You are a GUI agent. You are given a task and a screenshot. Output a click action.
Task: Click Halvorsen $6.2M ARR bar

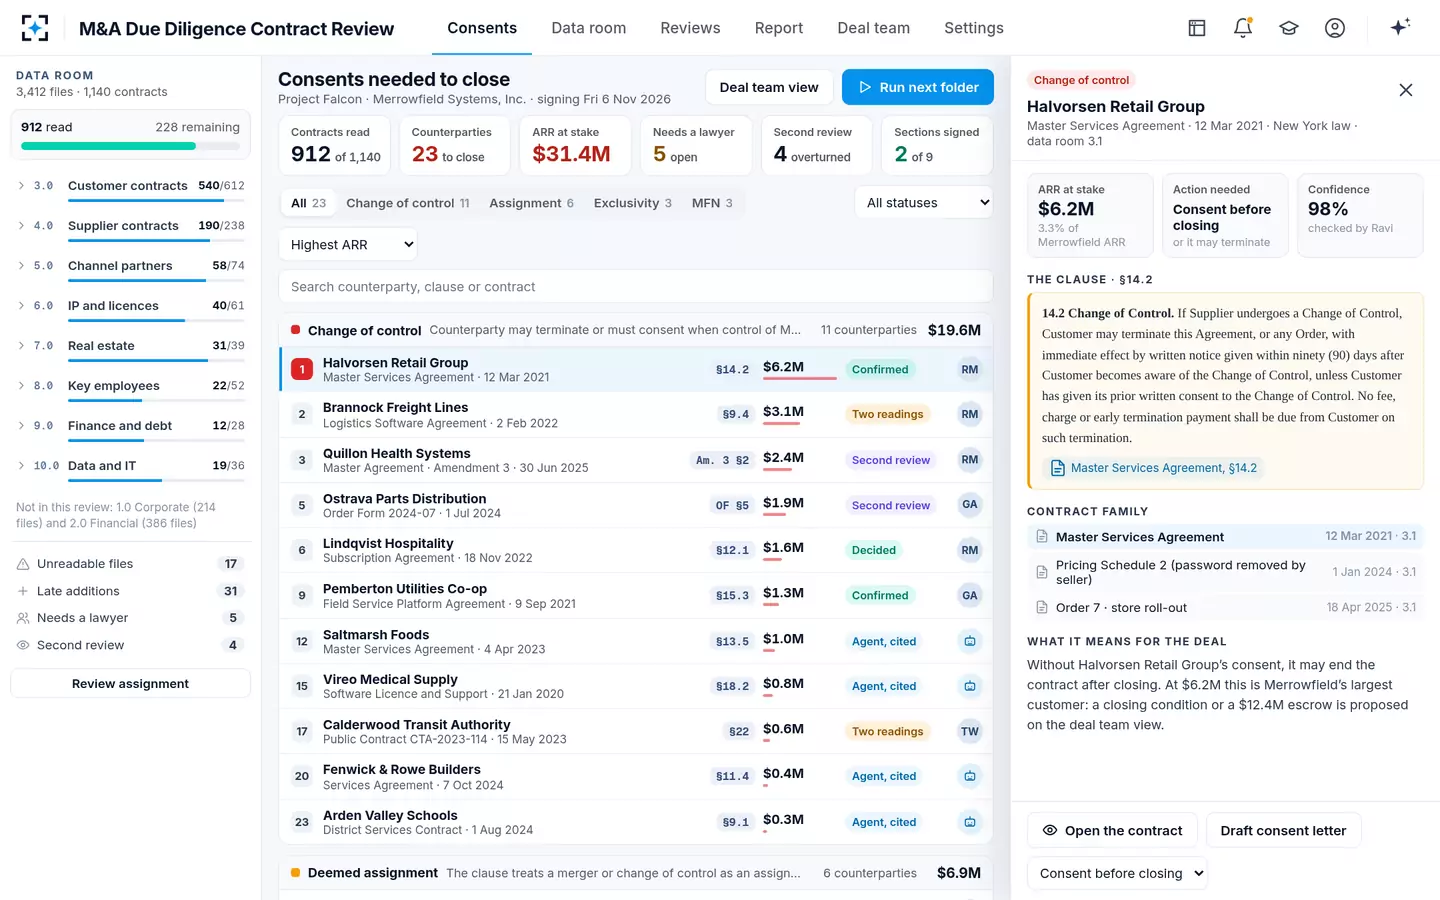(x=800, y=379)
